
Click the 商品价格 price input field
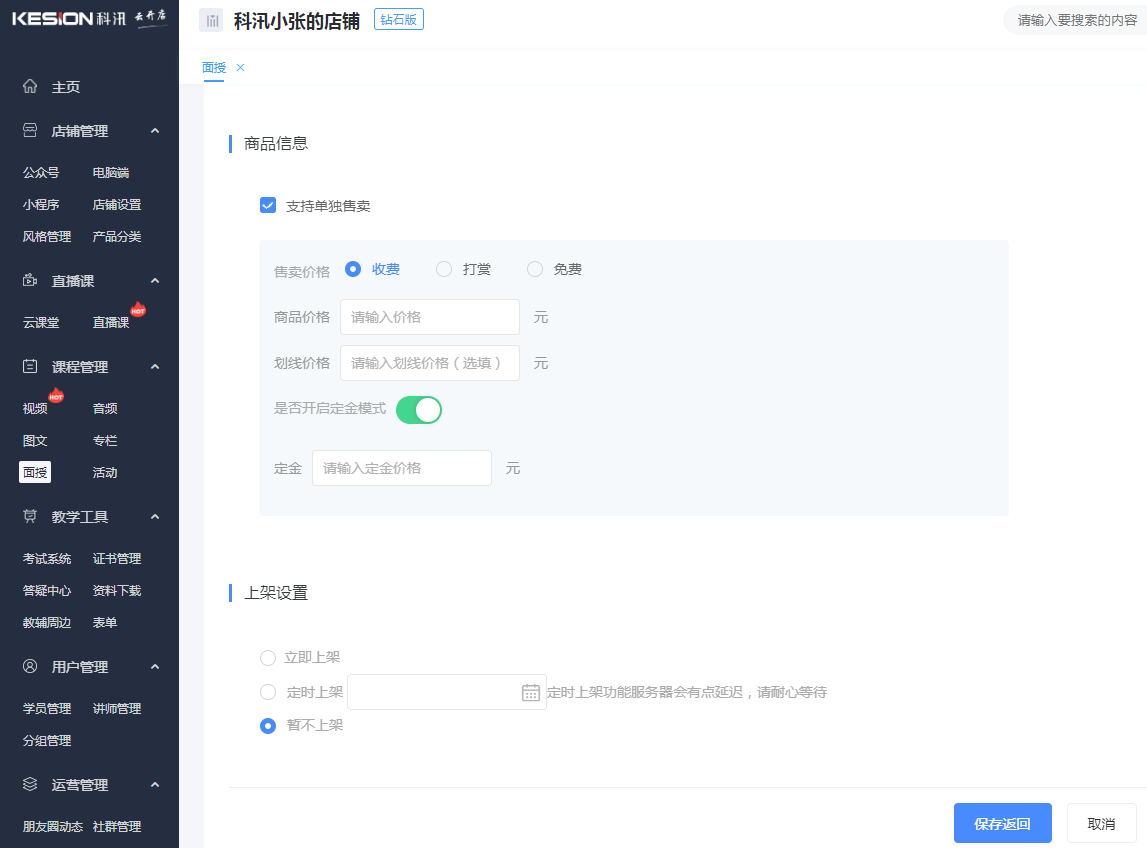(429, 316)
